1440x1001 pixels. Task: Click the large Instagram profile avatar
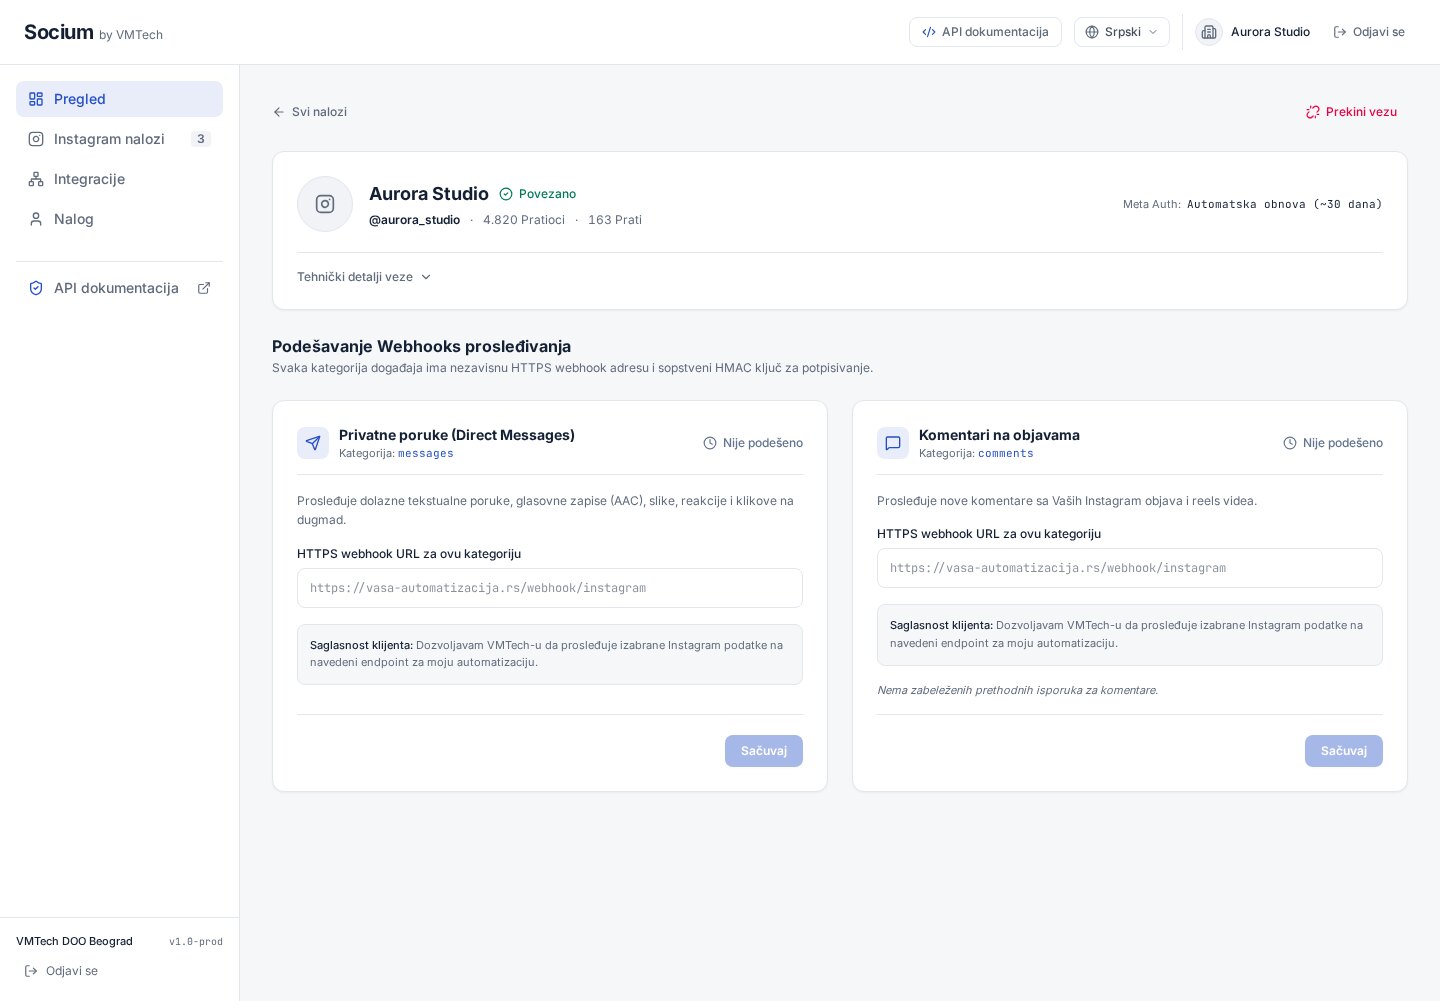325,204
